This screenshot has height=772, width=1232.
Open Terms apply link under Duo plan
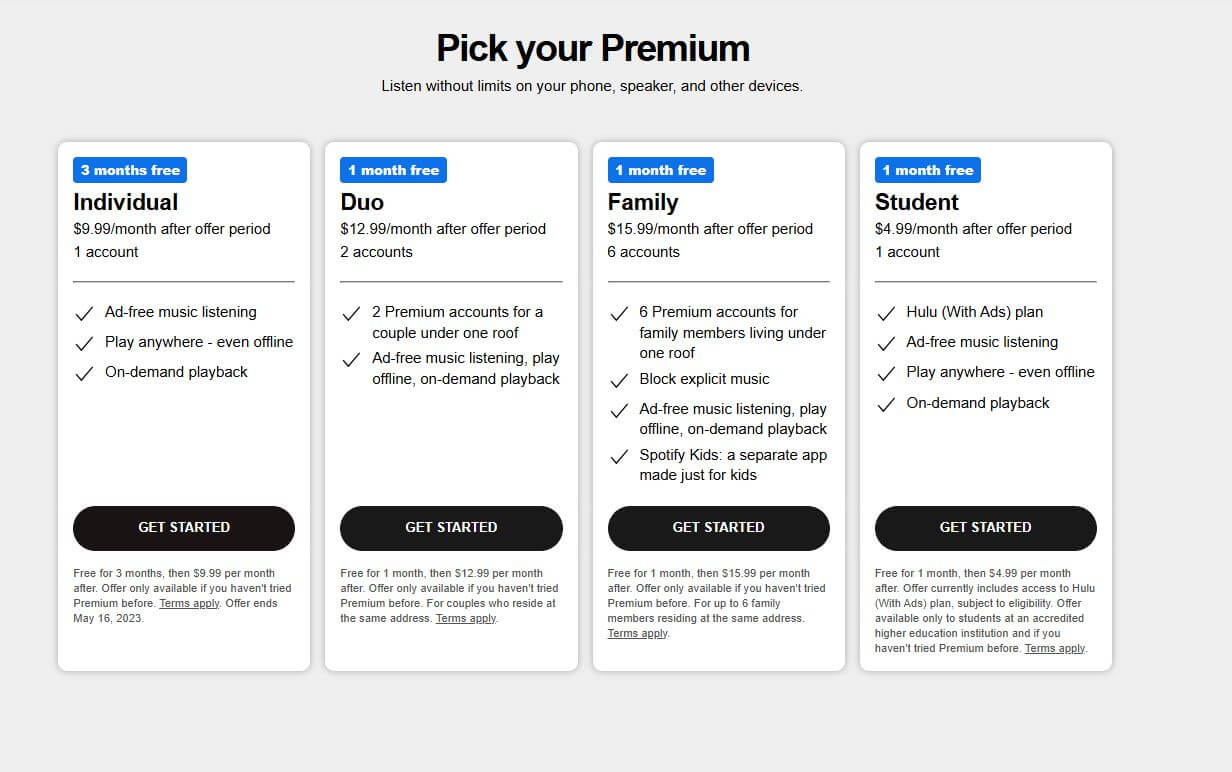[x=465, y=618]
